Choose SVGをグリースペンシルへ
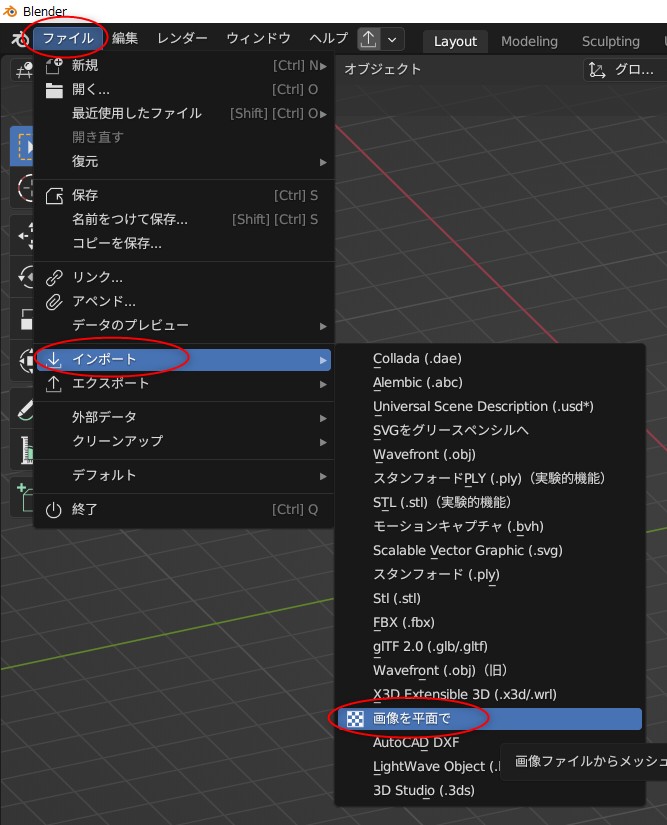The width and height of the screenshot is (667, 825). 490,431
